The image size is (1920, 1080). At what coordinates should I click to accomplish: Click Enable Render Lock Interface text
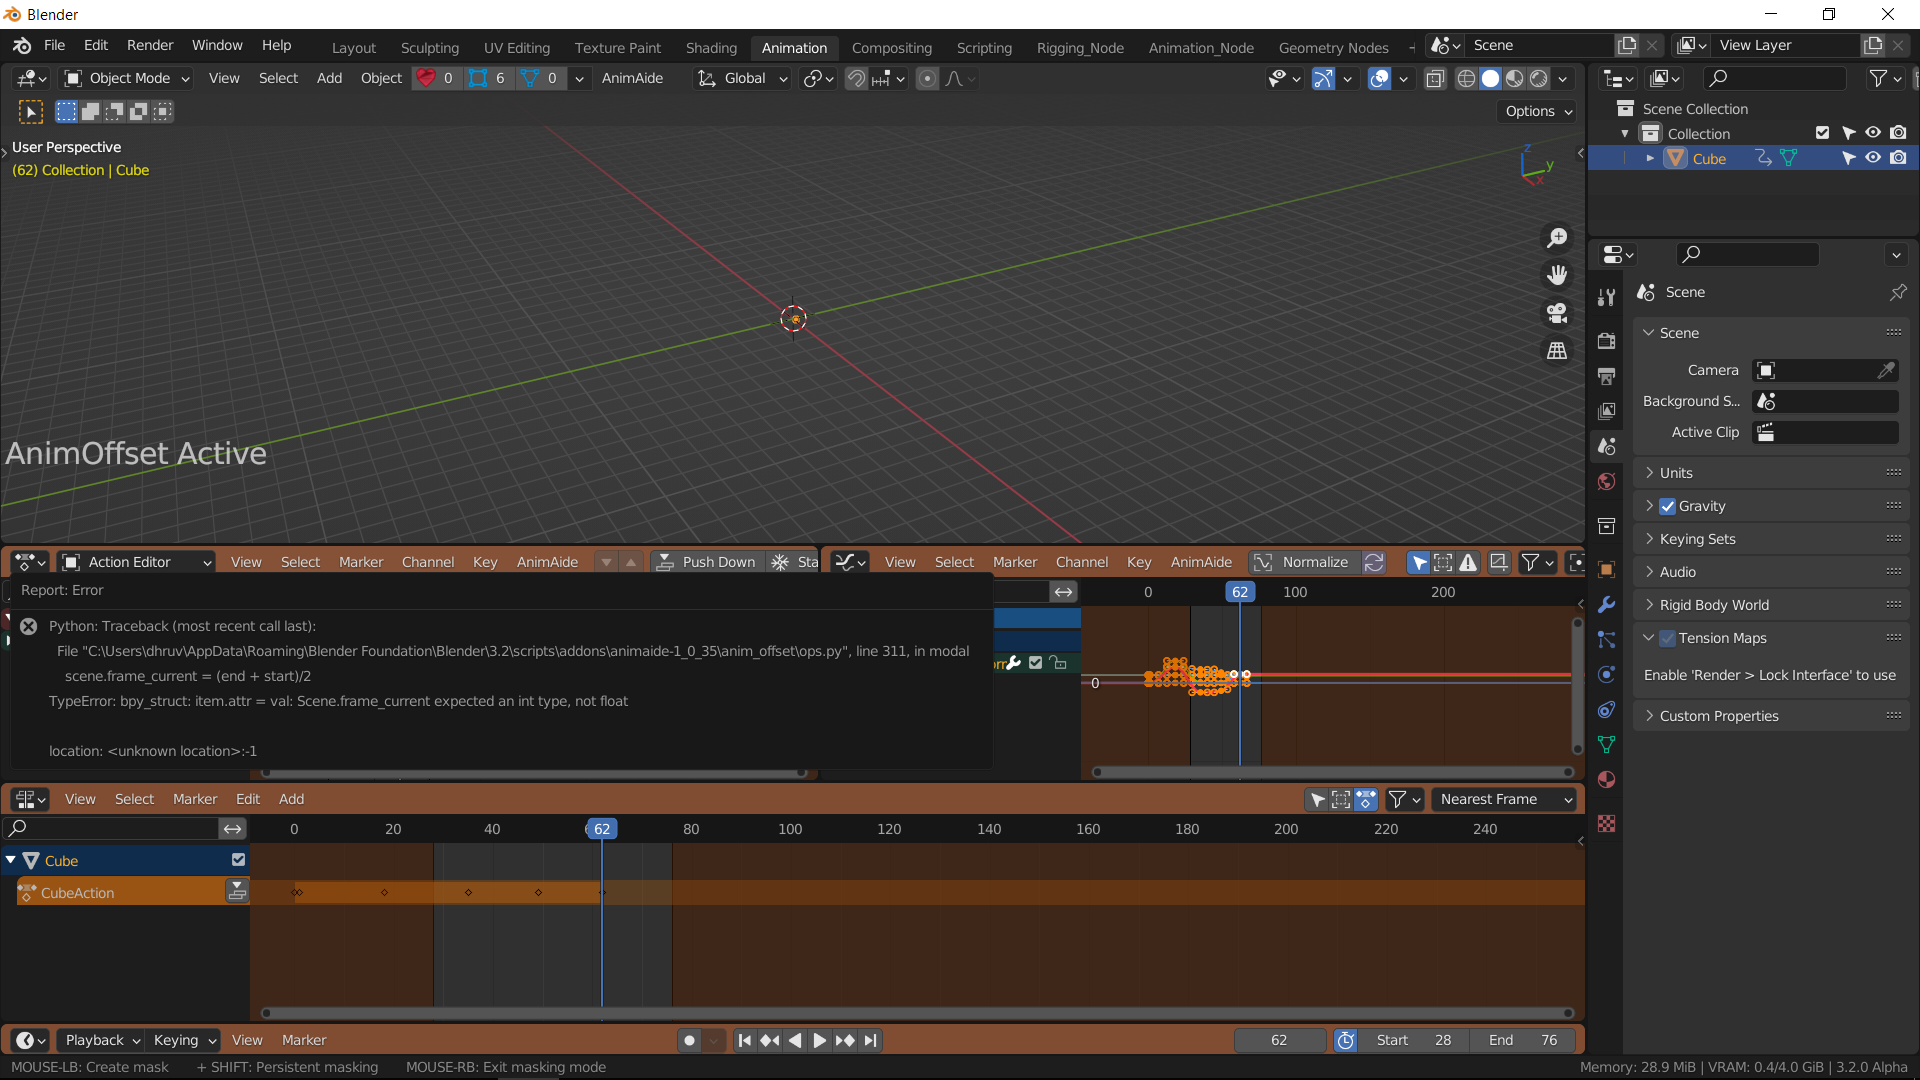tap(1769, 675)
